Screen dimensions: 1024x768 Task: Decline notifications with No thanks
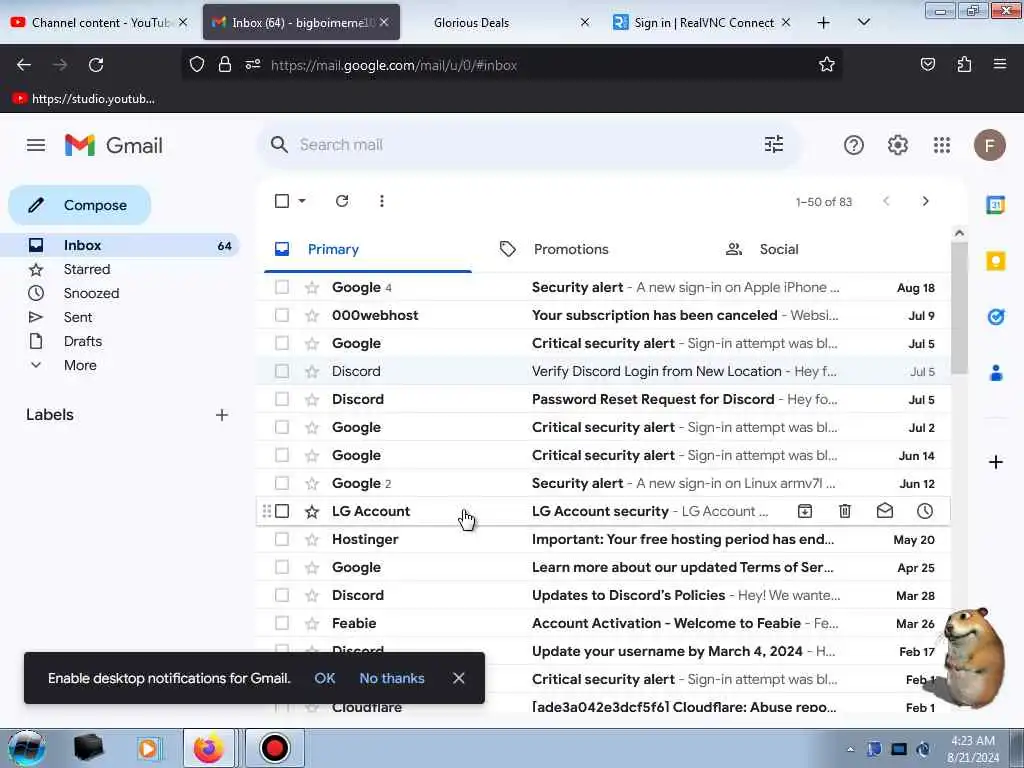pyautogui.click(x=392, y=679)
